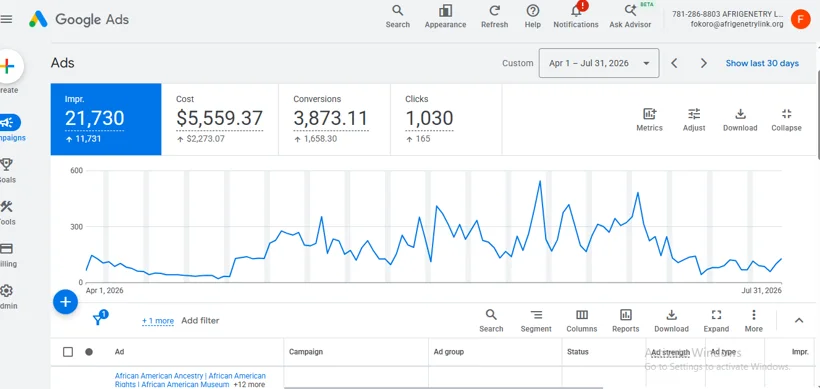Viewport: 820px width, 389px height.
Task: Click the Ads page title
Action: [63, 63]
